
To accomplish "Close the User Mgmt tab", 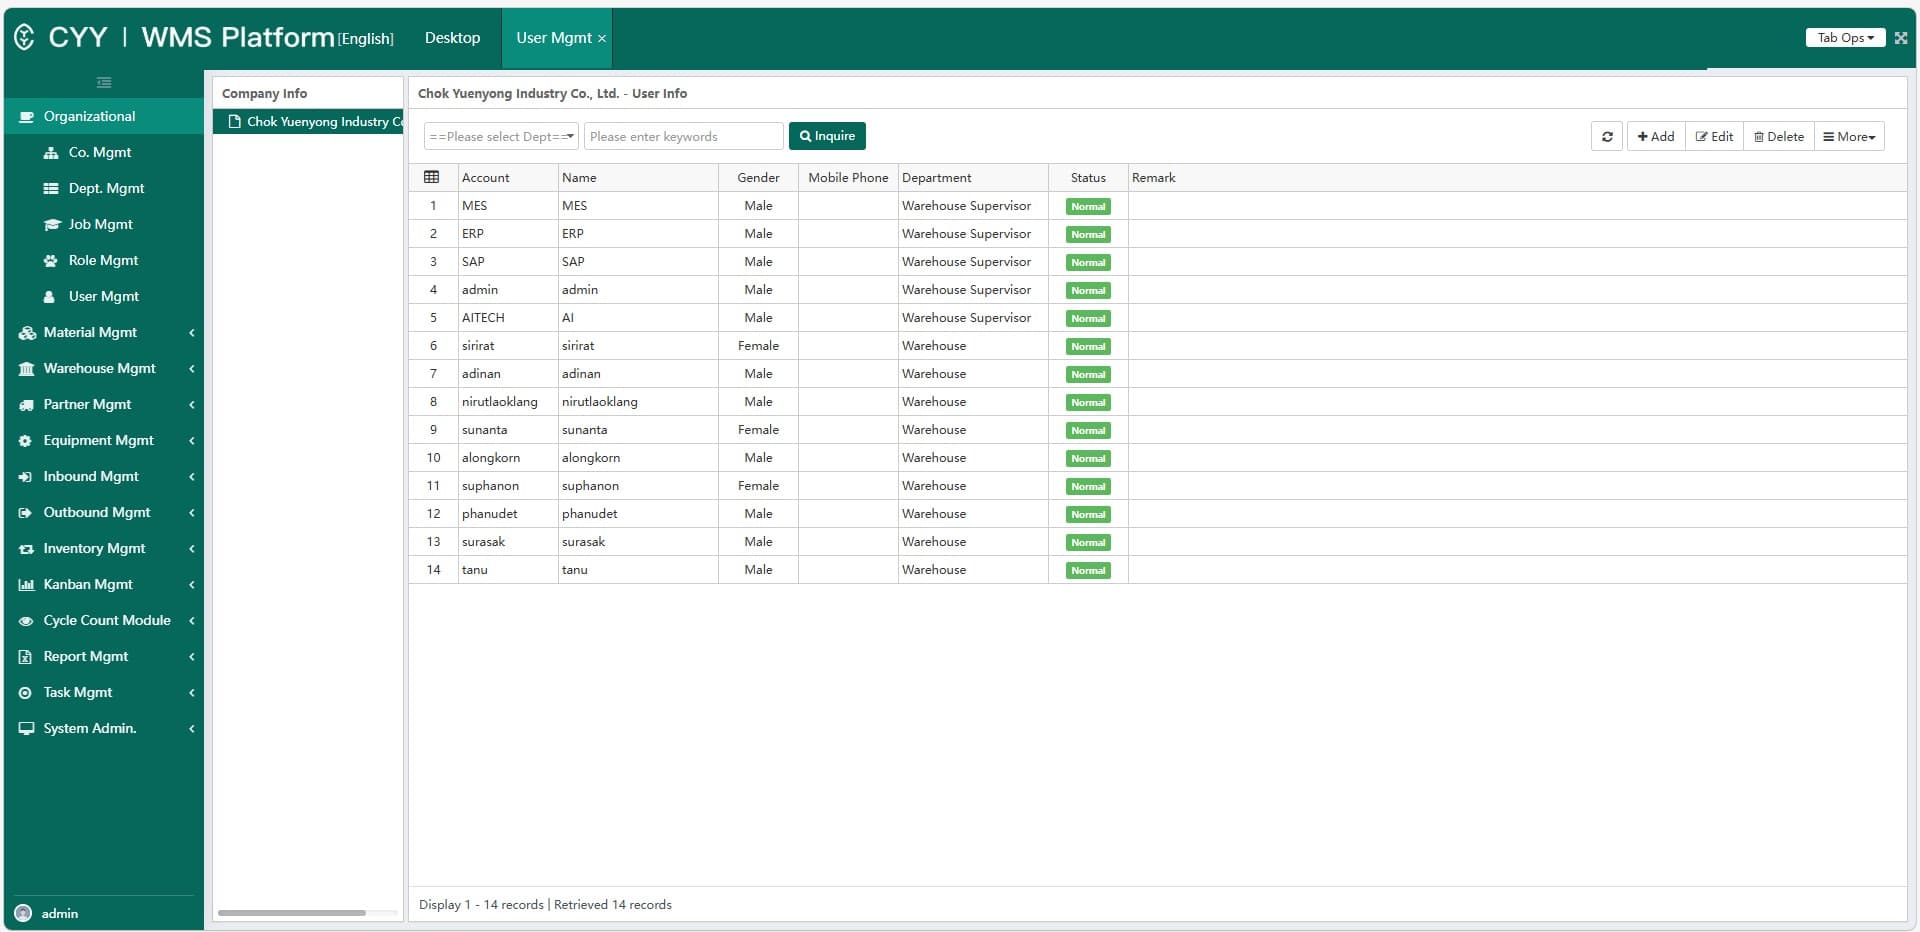I will [602, 39].
